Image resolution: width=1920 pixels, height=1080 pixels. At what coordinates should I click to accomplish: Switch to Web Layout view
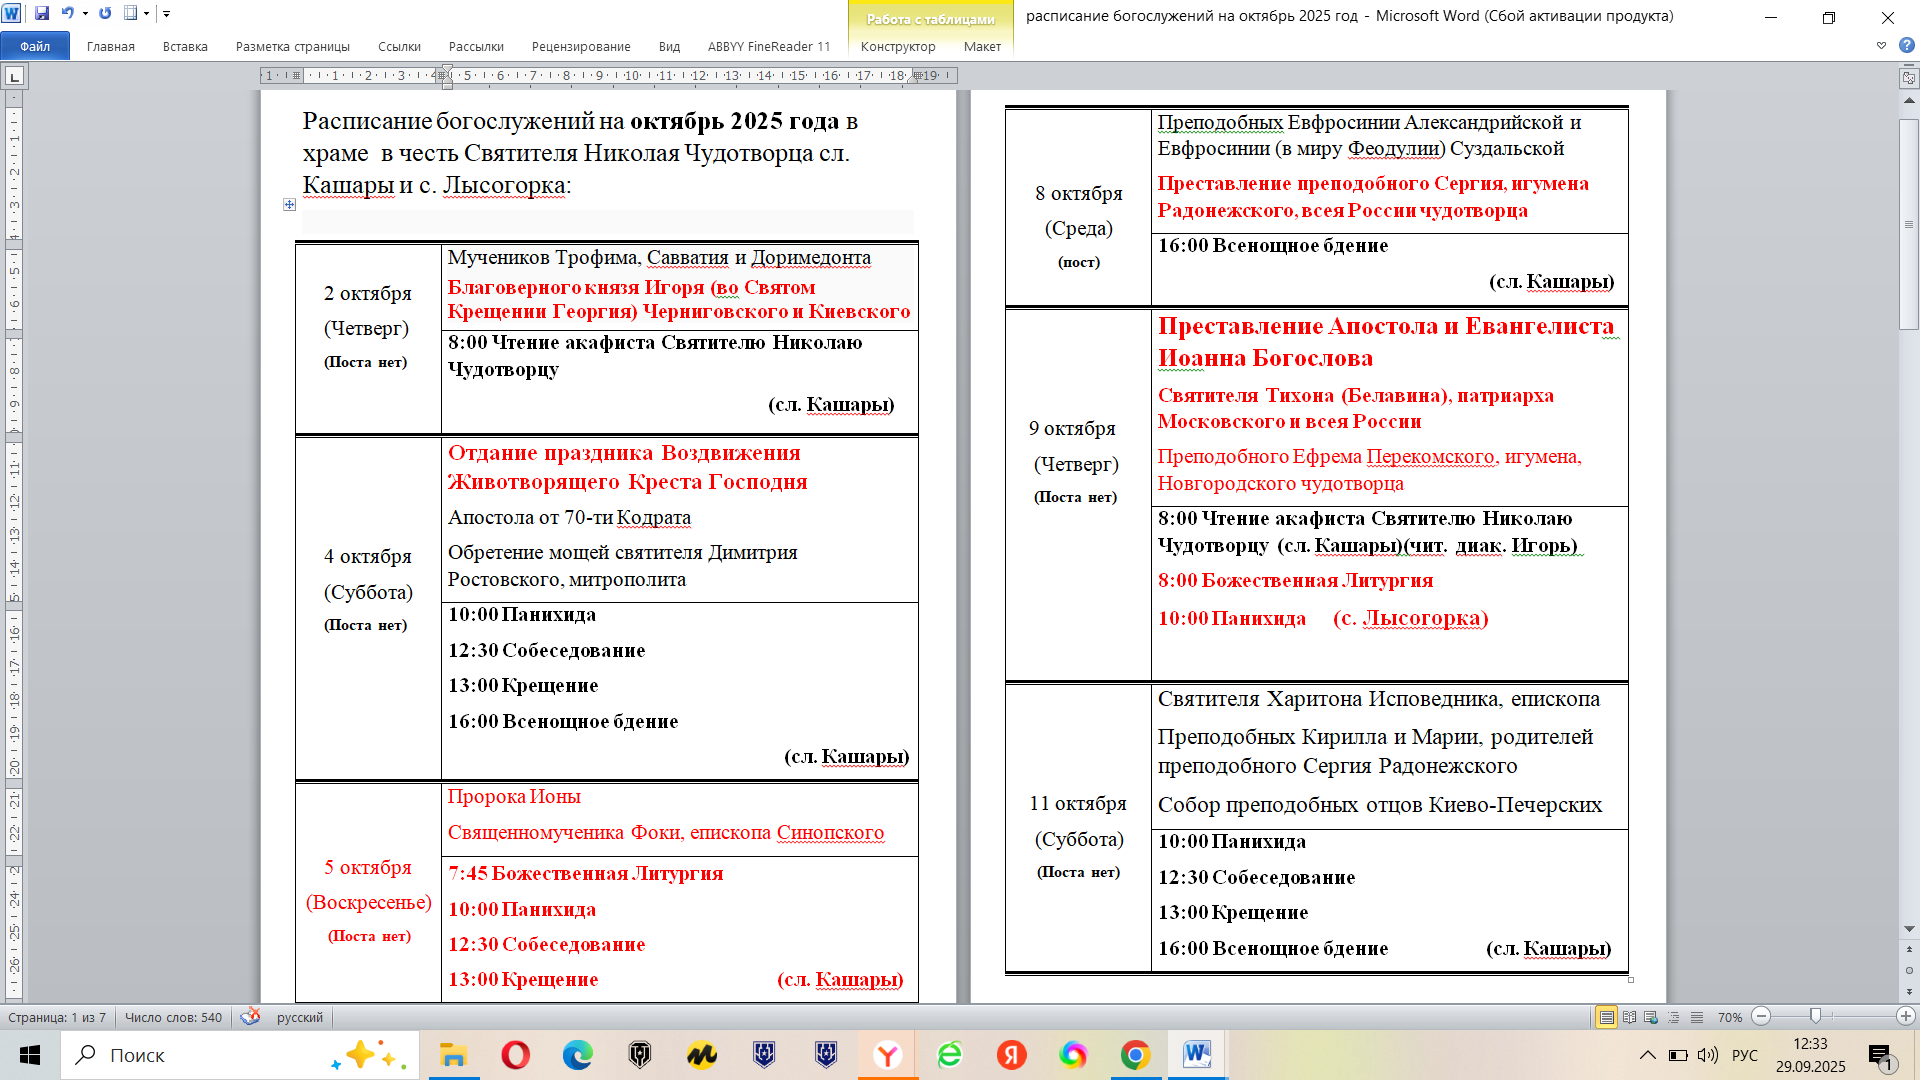[1651, 1017]
